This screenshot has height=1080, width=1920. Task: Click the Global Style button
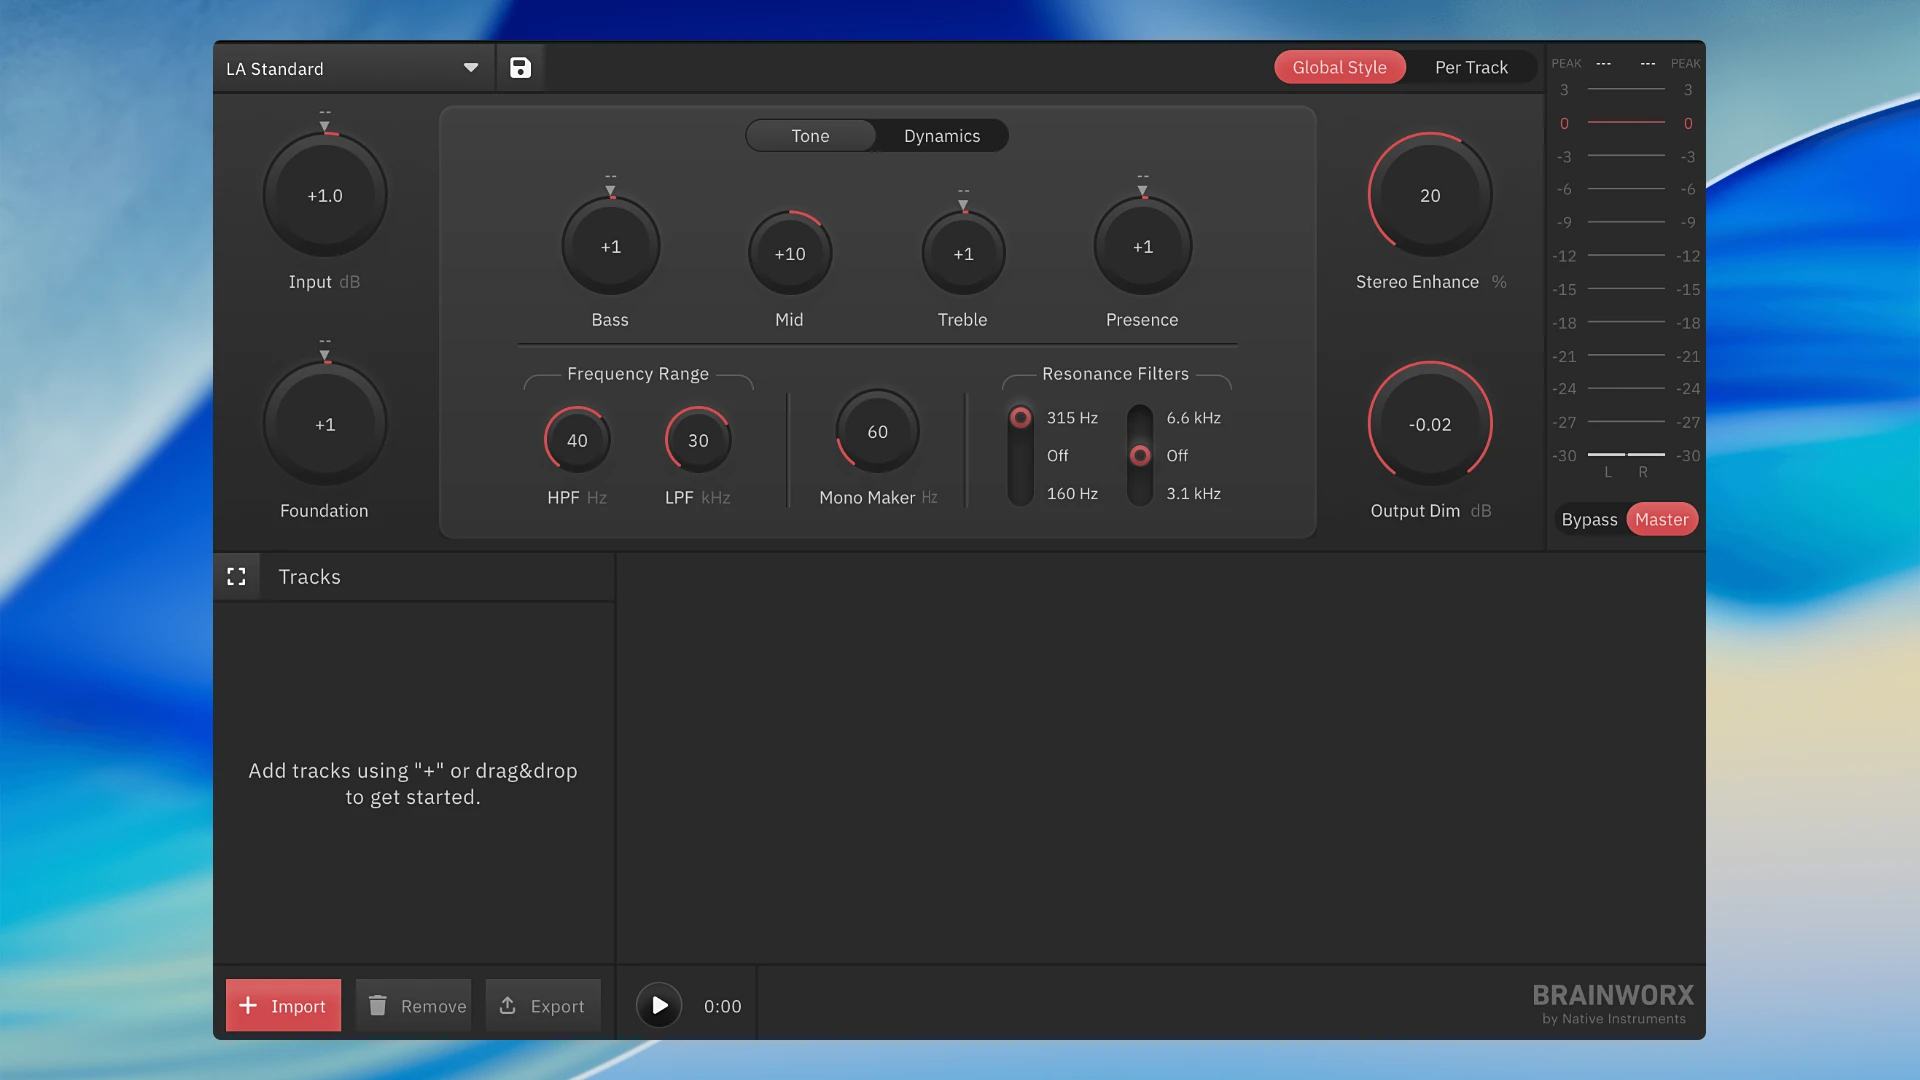[x=1339, y=67]
